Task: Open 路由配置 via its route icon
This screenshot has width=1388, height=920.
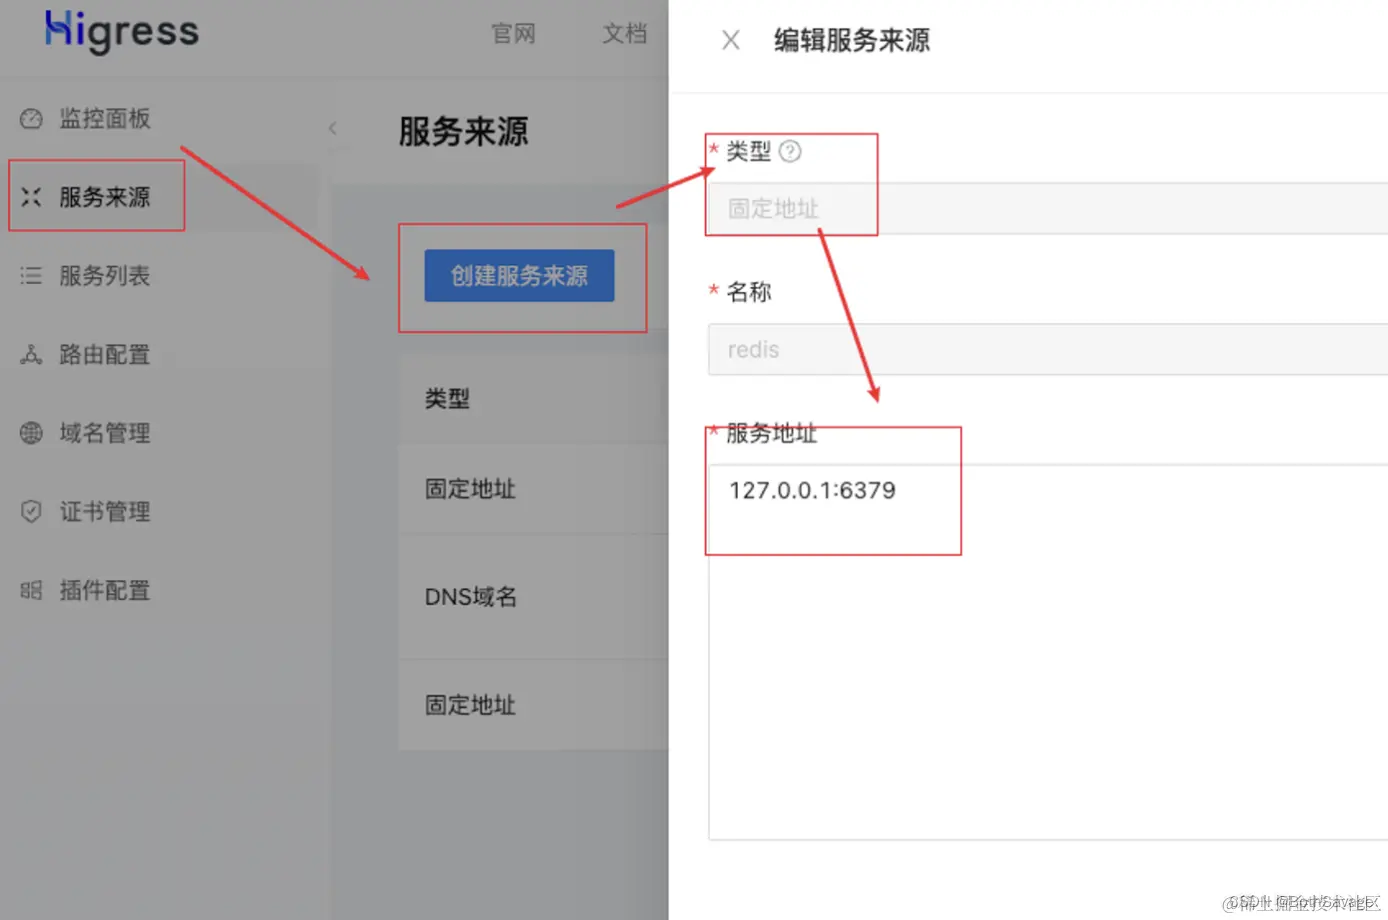Action: pos(30,354)
